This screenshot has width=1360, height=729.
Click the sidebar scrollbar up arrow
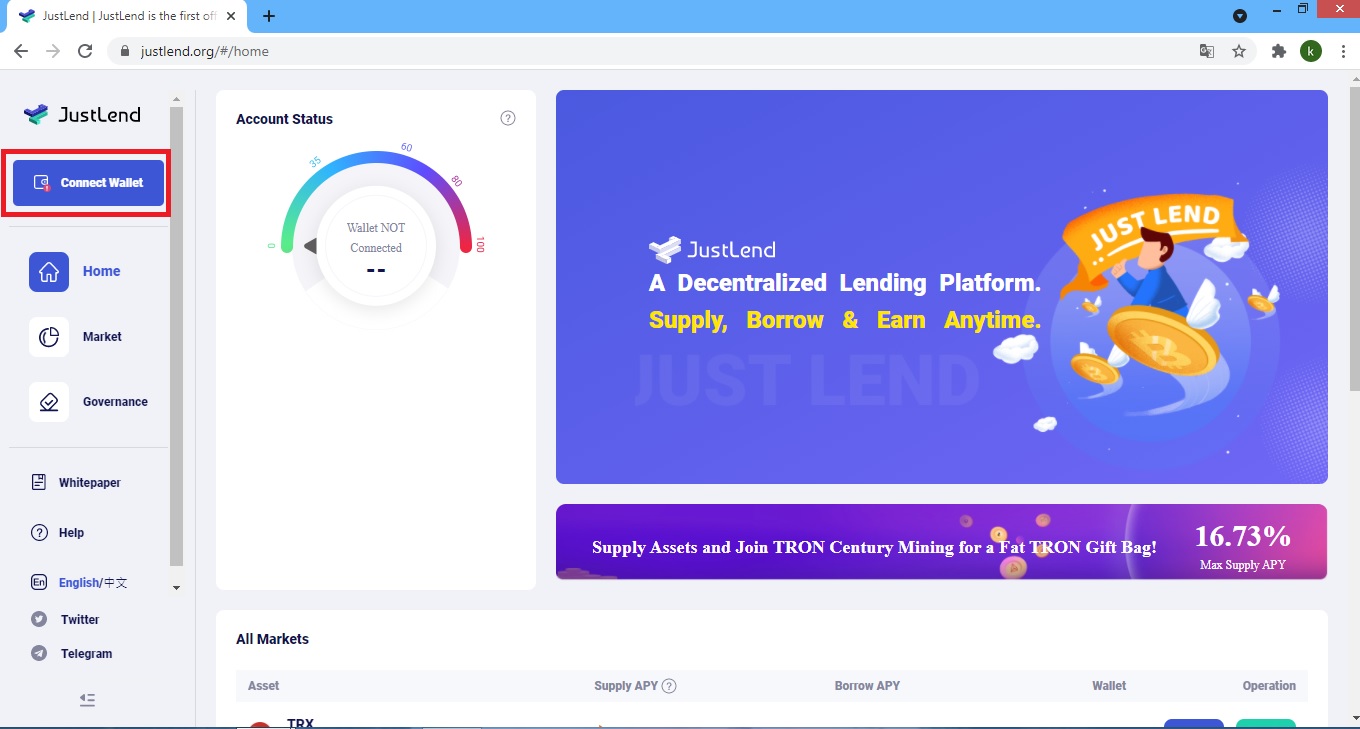click(177, 99)
